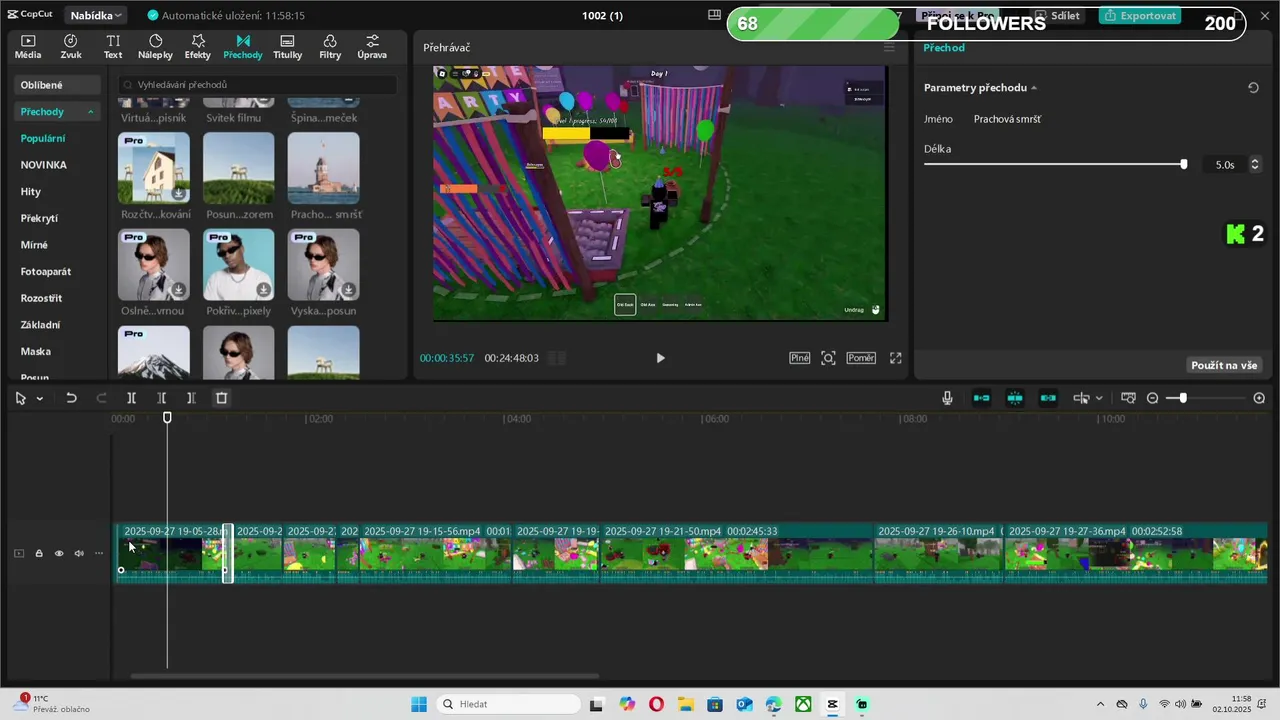
Task: Select the Posun...zorem transition thumbnail
Action: [x=239, y=168]
